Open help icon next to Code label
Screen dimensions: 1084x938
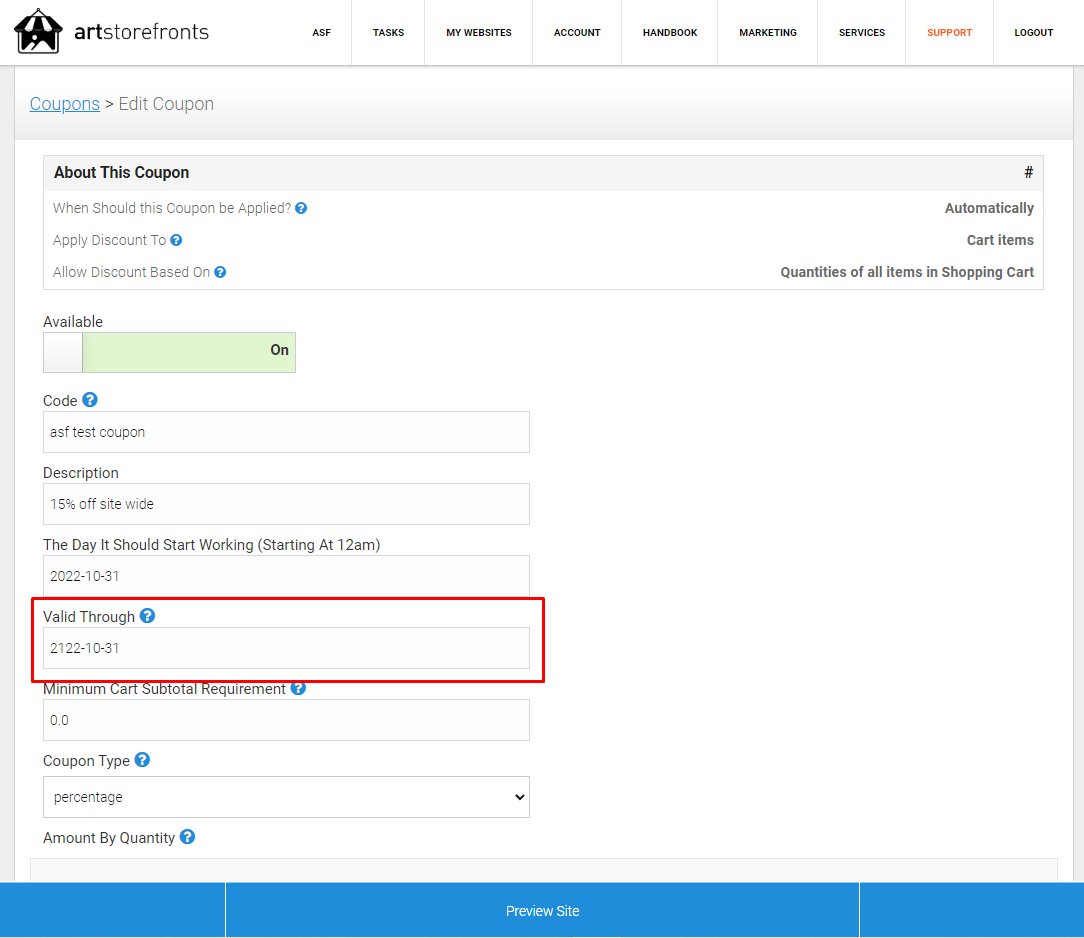click(x=90, y=400)
